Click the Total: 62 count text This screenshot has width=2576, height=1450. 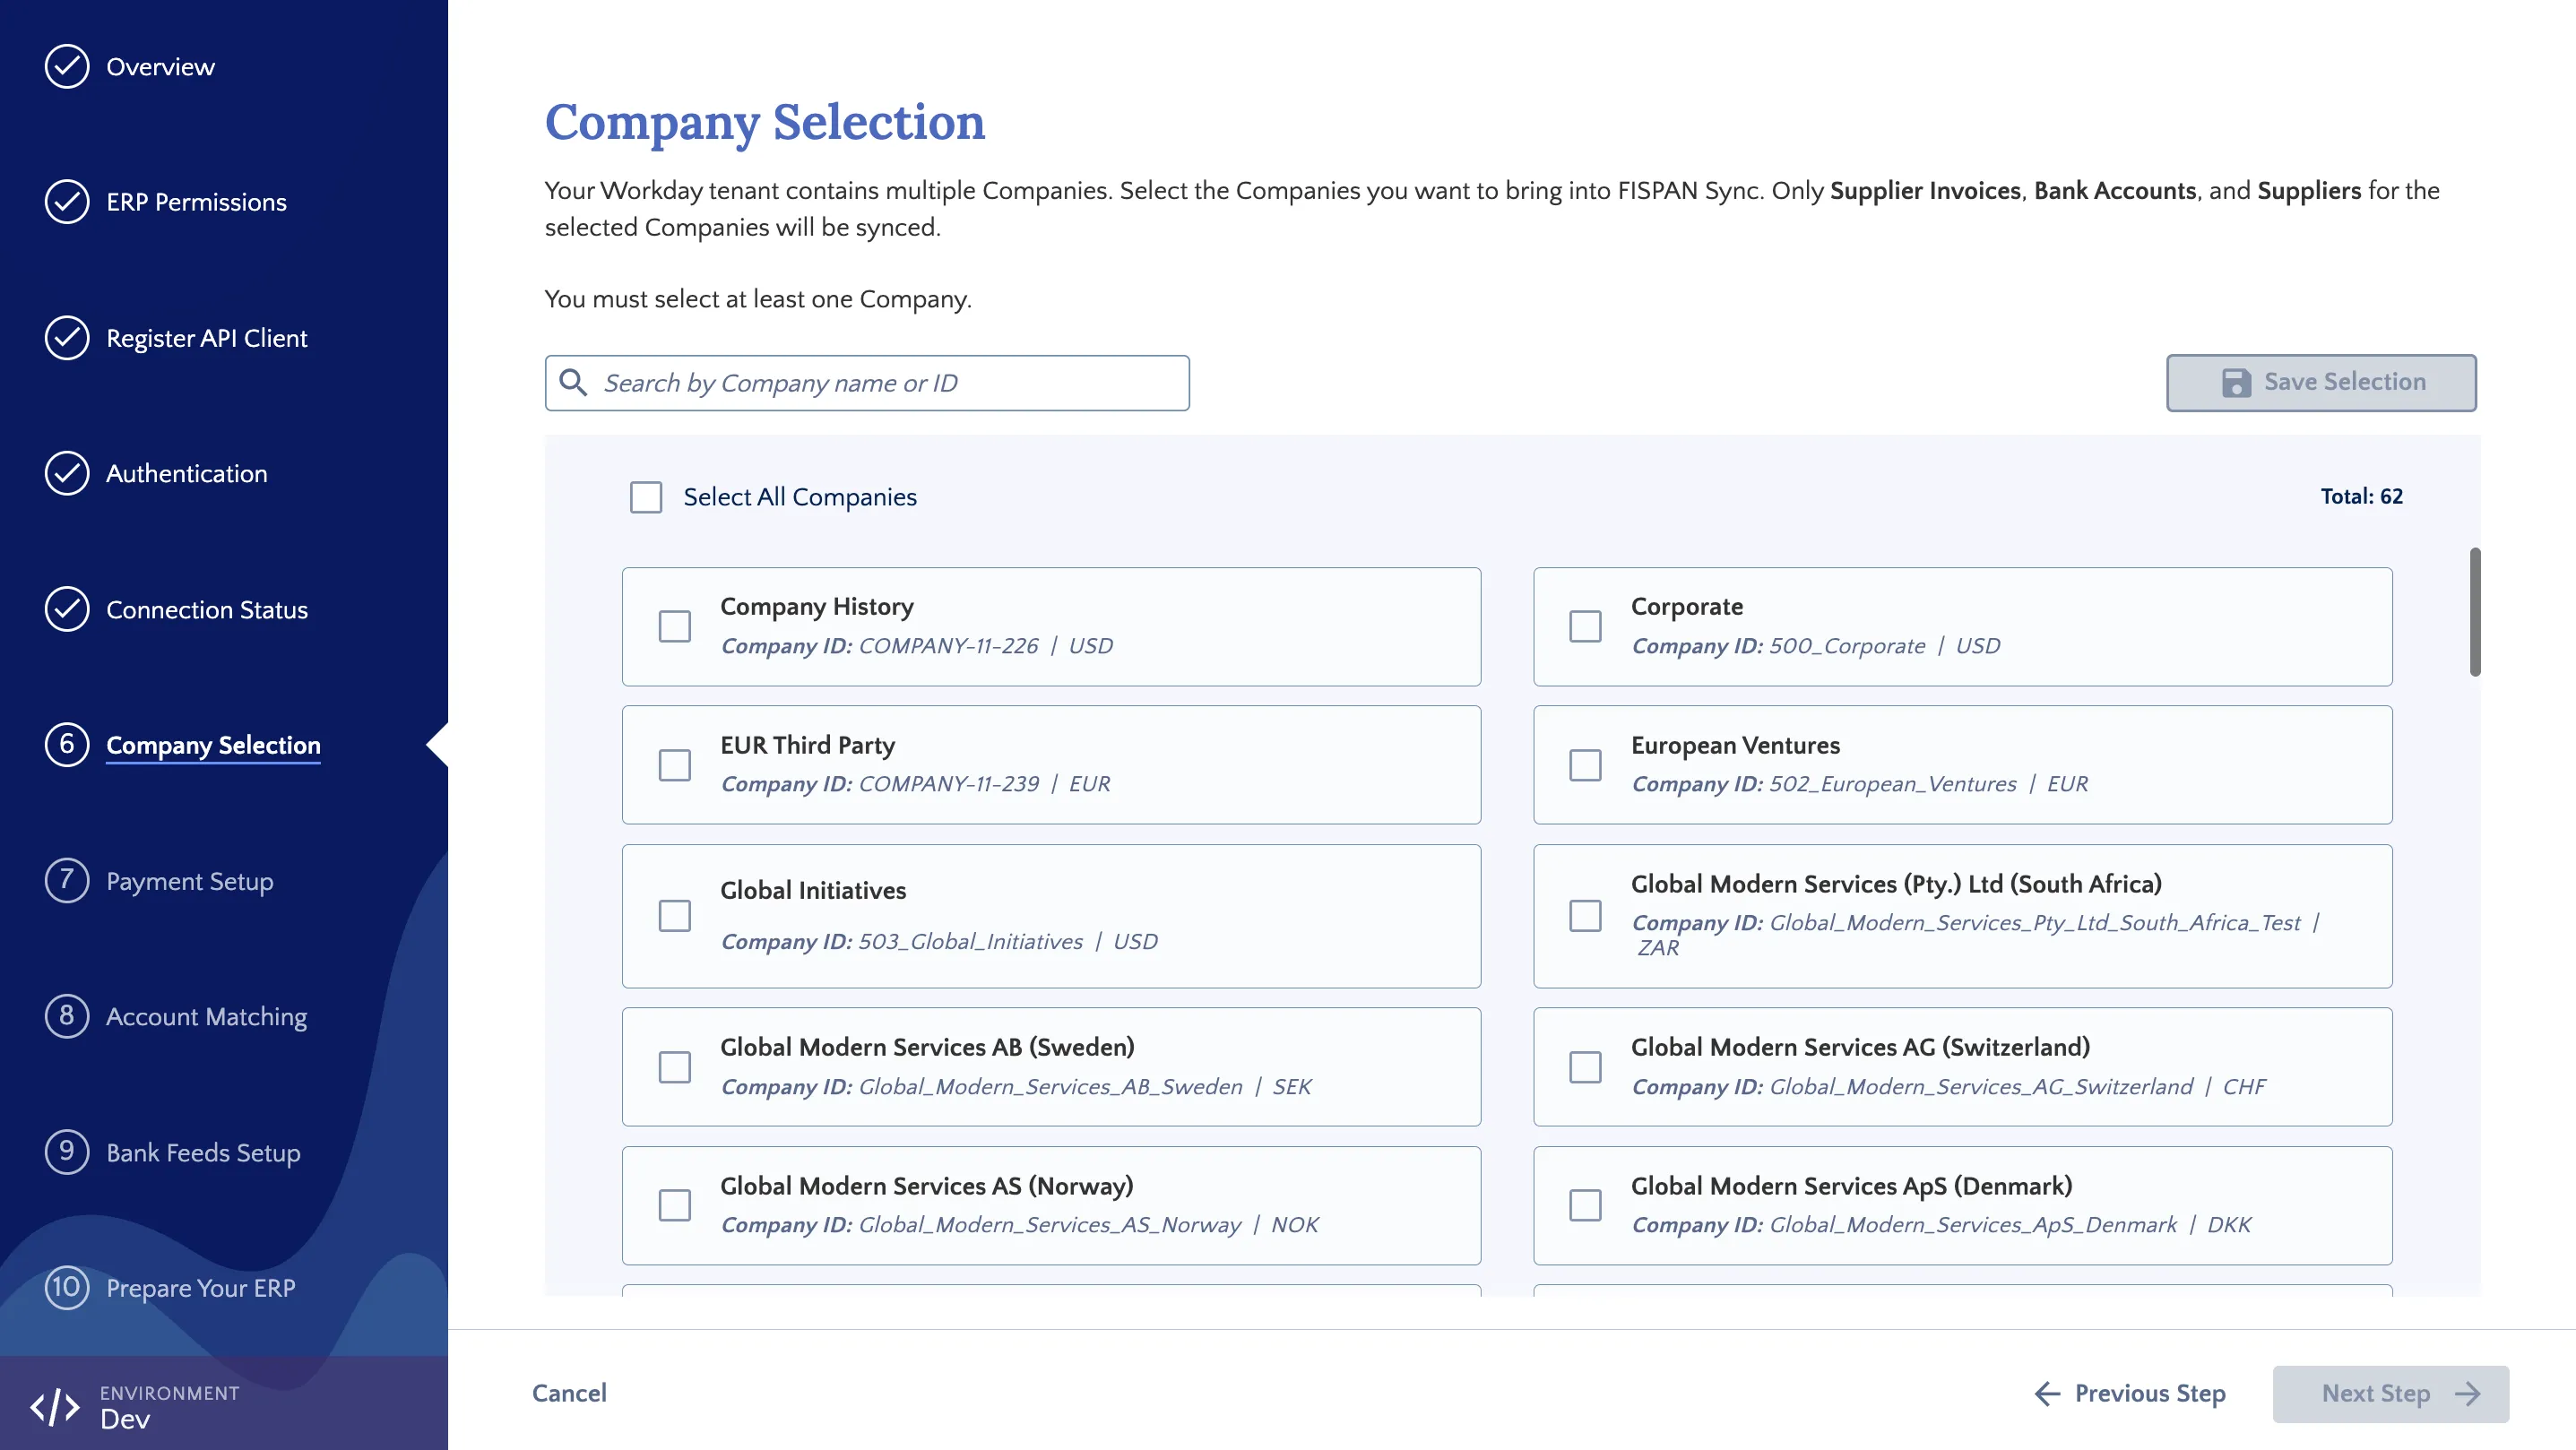2361,497
